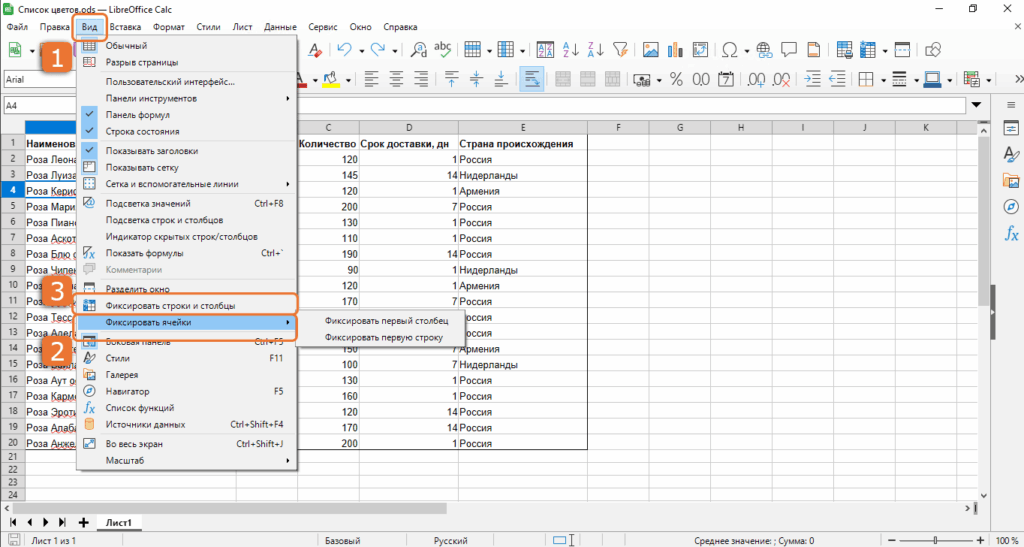This screenshot has height=547, width=1024.
Task: Apply AutoFilter funnel icon
Action: pos(621,50)
